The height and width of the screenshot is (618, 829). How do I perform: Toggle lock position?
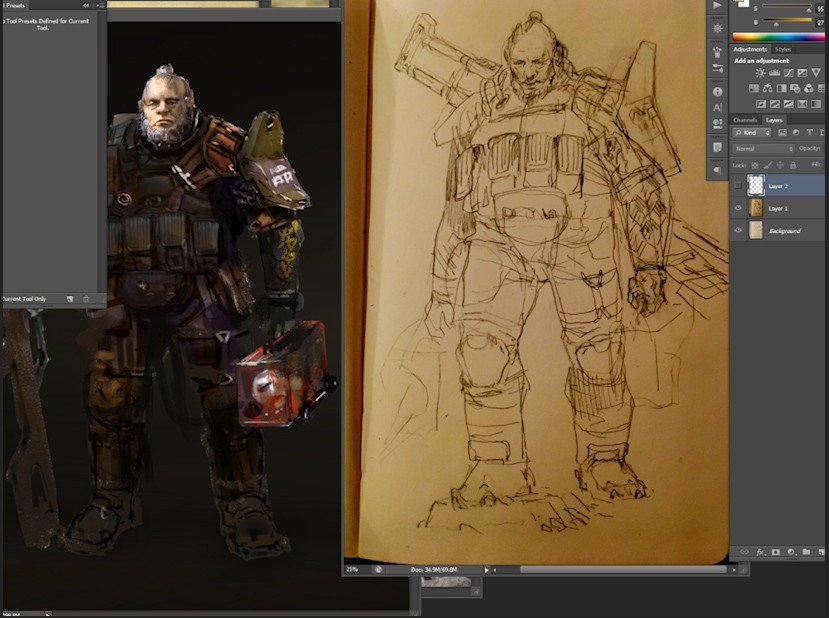pos(780,165)
